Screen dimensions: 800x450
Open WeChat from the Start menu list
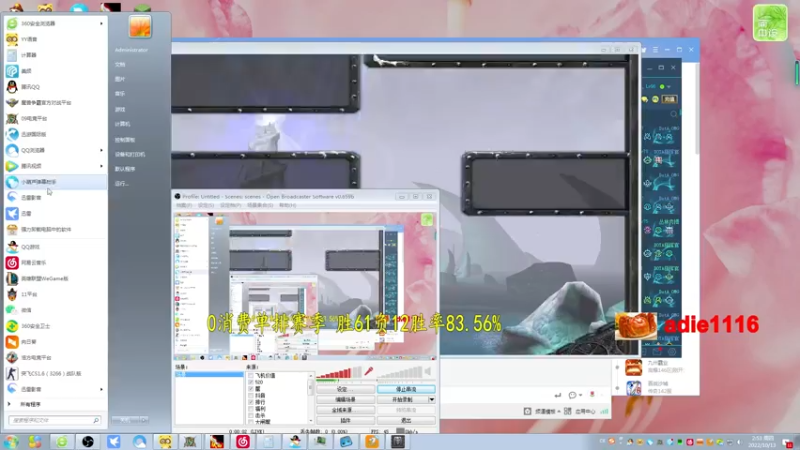click(54, 310)
